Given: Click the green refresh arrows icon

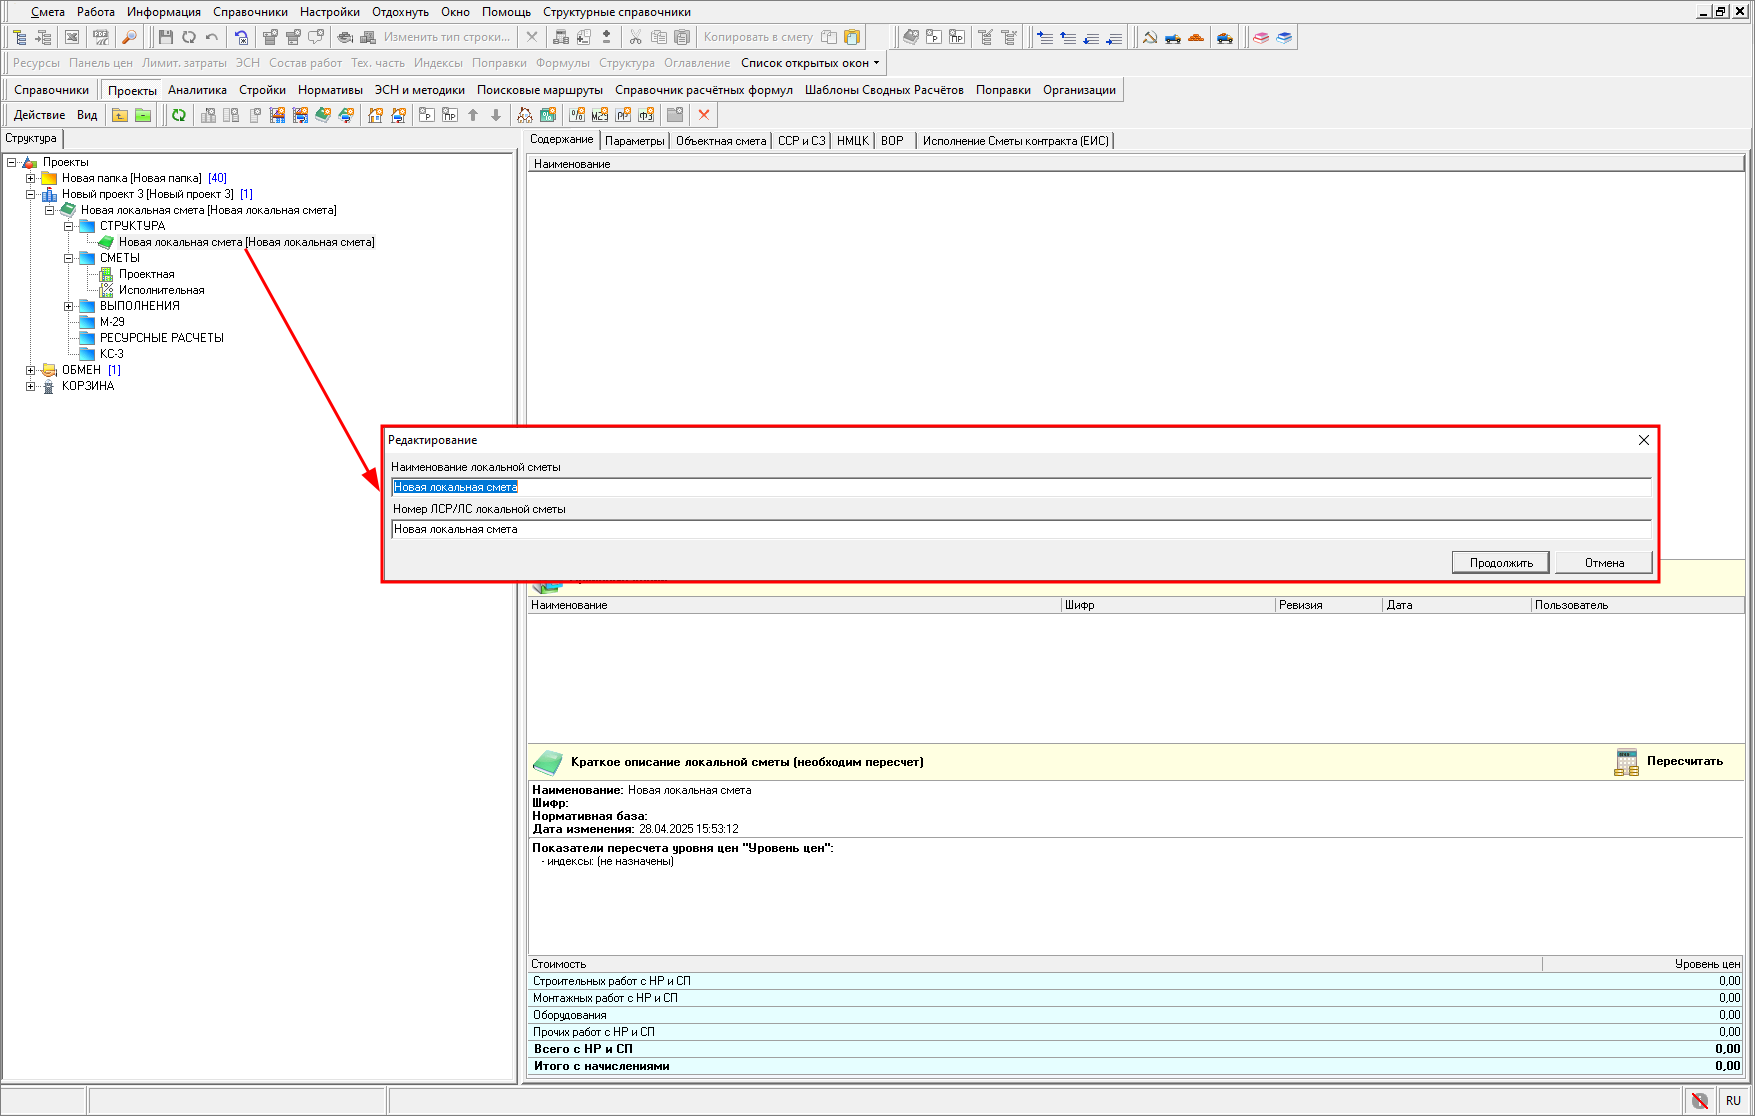Looking at the screenshot, I should 179,115.
